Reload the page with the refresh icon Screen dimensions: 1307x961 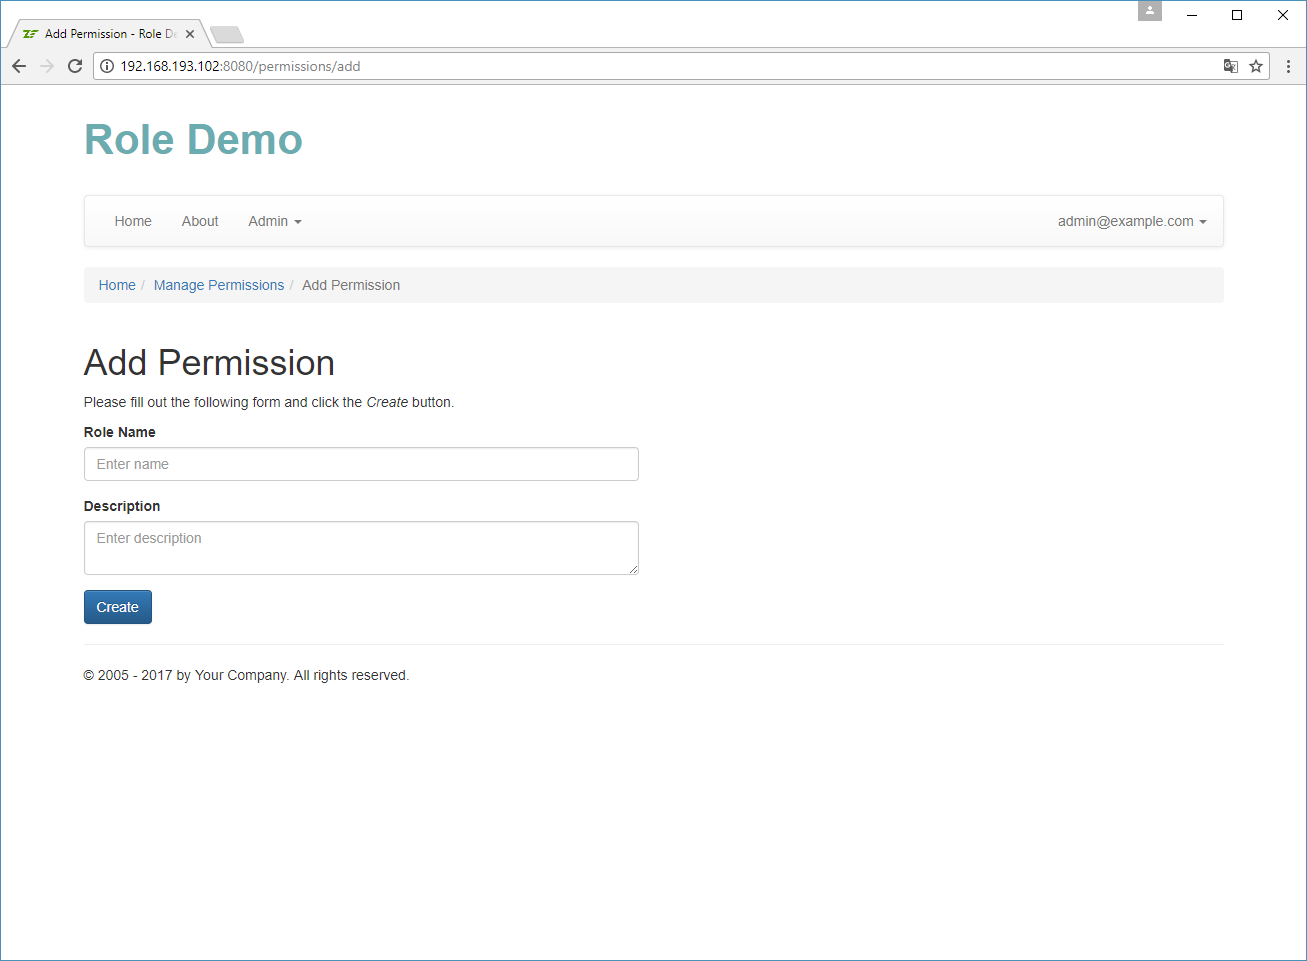click(75, 66)
